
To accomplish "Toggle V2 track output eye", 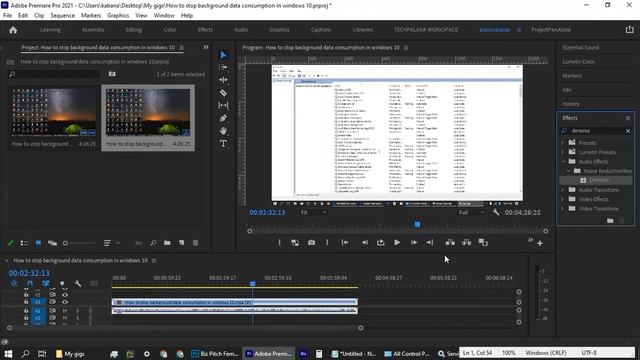I will pos(65,294).
